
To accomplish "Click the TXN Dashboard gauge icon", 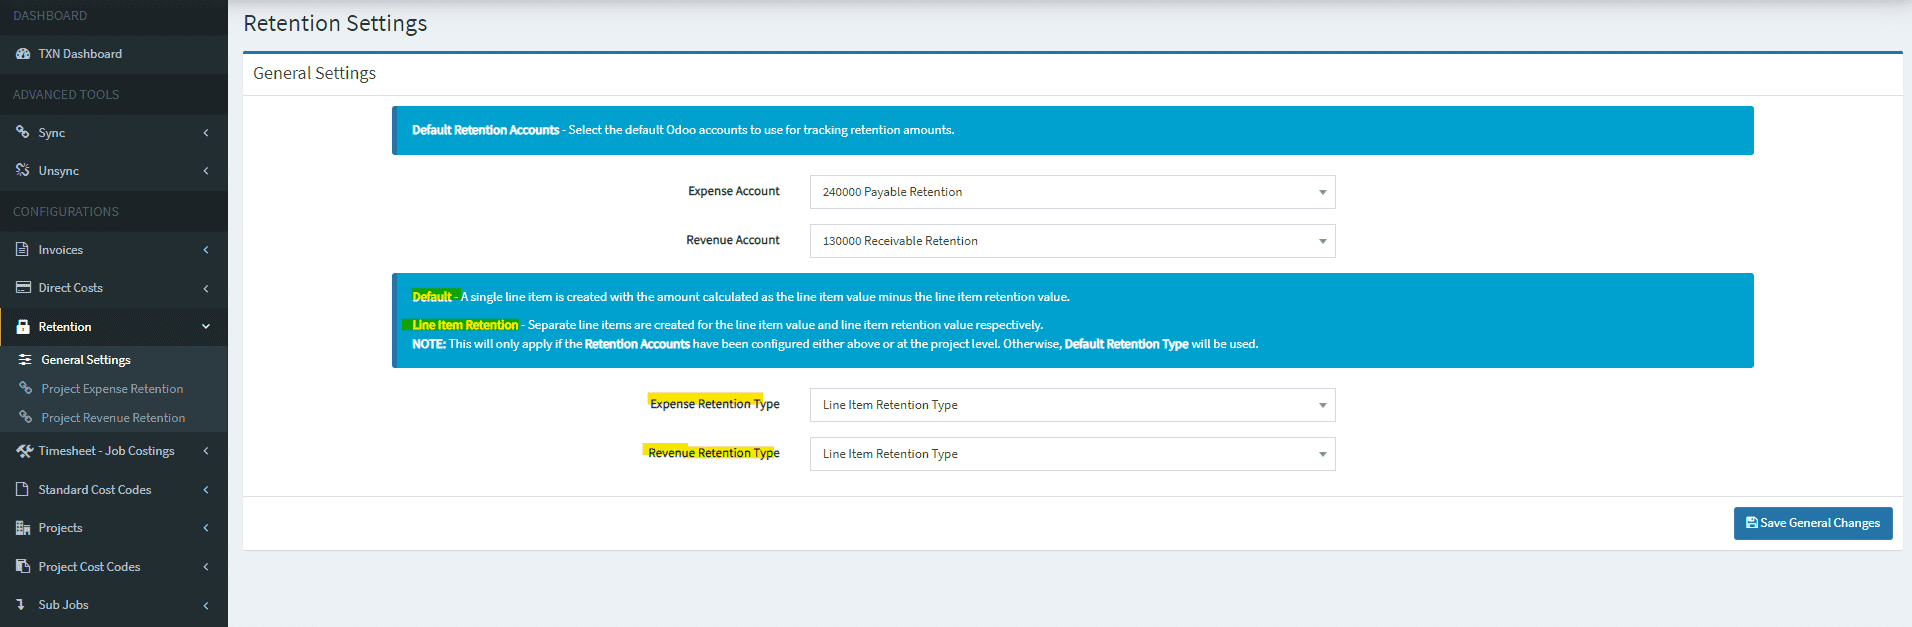I will (x=22, y=54).
